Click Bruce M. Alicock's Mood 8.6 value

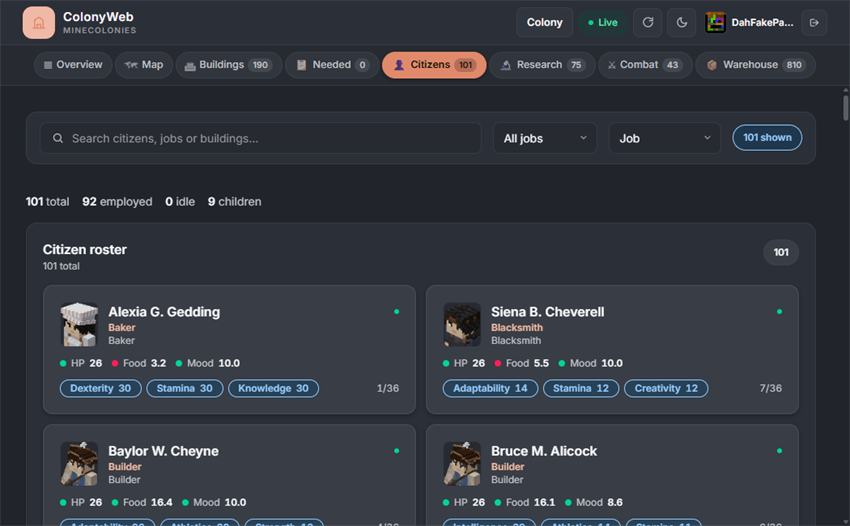(x=615, y=503)
